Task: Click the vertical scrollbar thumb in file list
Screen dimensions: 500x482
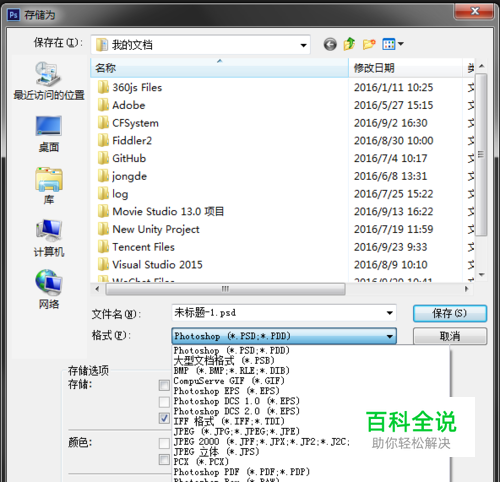Action: [x=481, y=155]
